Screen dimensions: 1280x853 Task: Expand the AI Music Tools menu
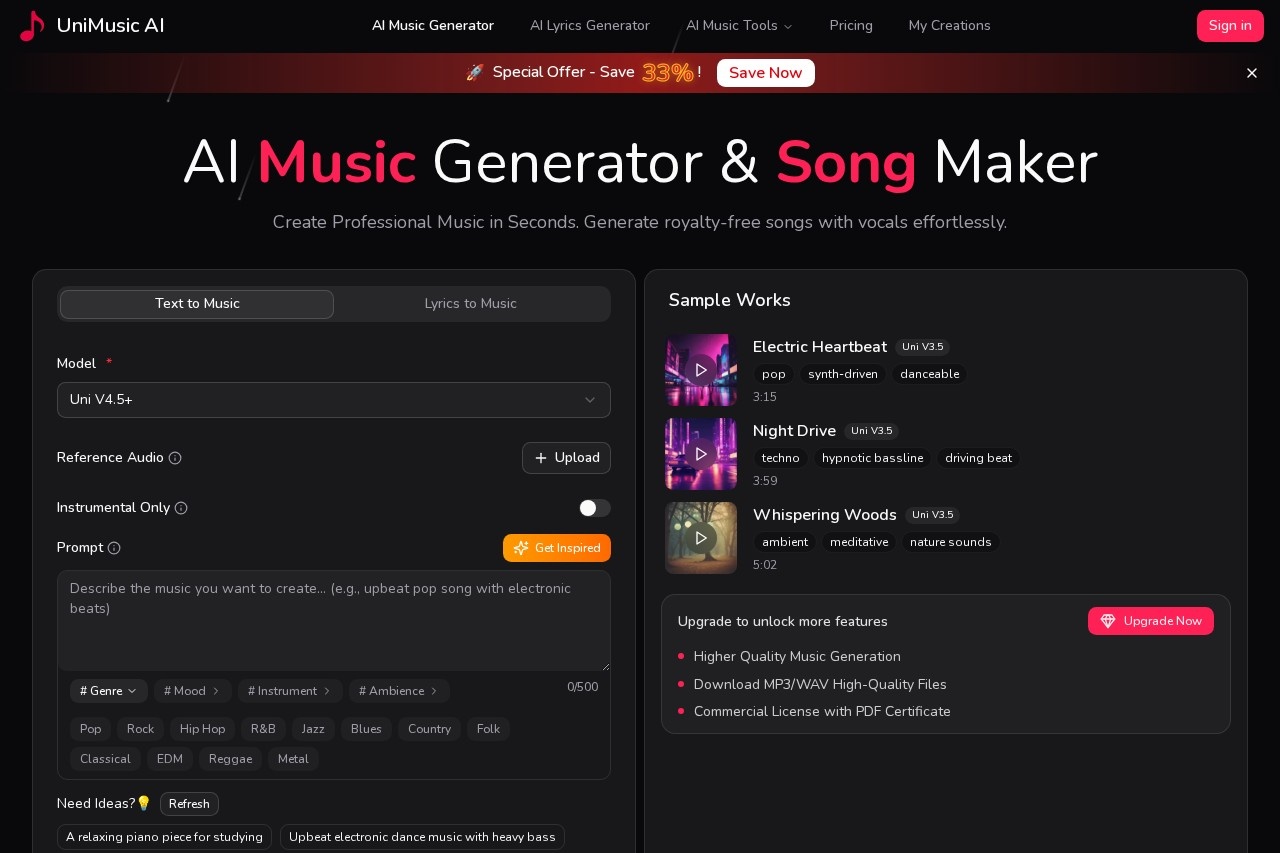(x=740, y=26)
